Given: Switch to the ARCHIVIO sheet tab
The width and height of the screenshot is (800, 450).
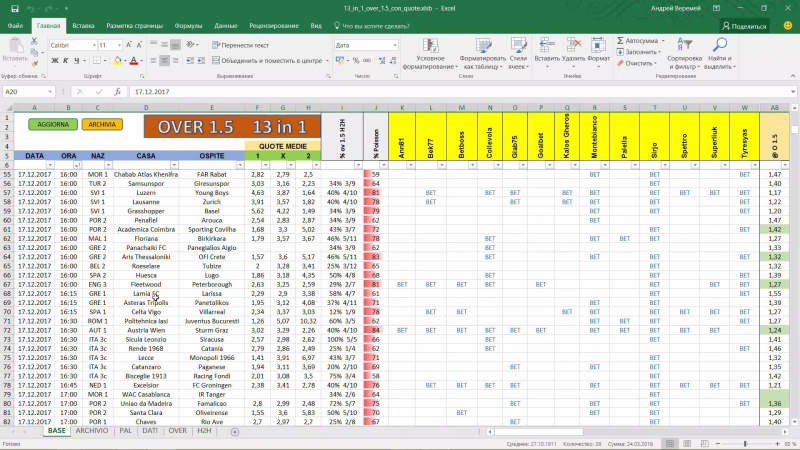Looking at the screenshot, I should point(92,431).
